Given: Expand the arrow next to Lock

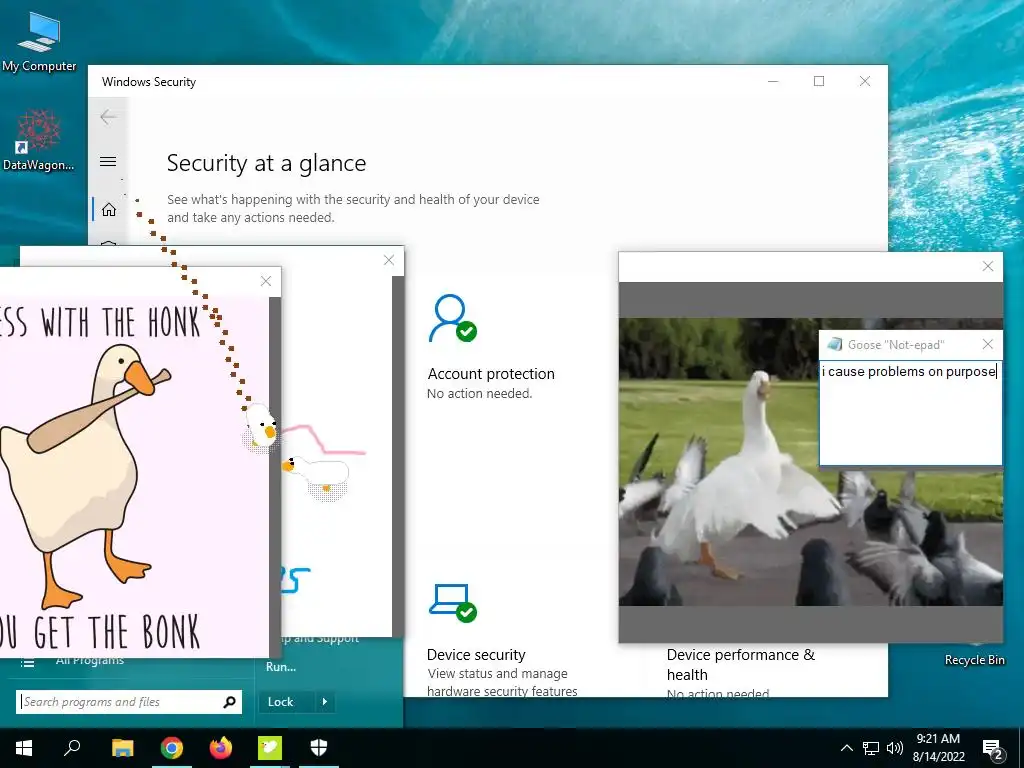Looking at the screenshot, I should [325, 702].
